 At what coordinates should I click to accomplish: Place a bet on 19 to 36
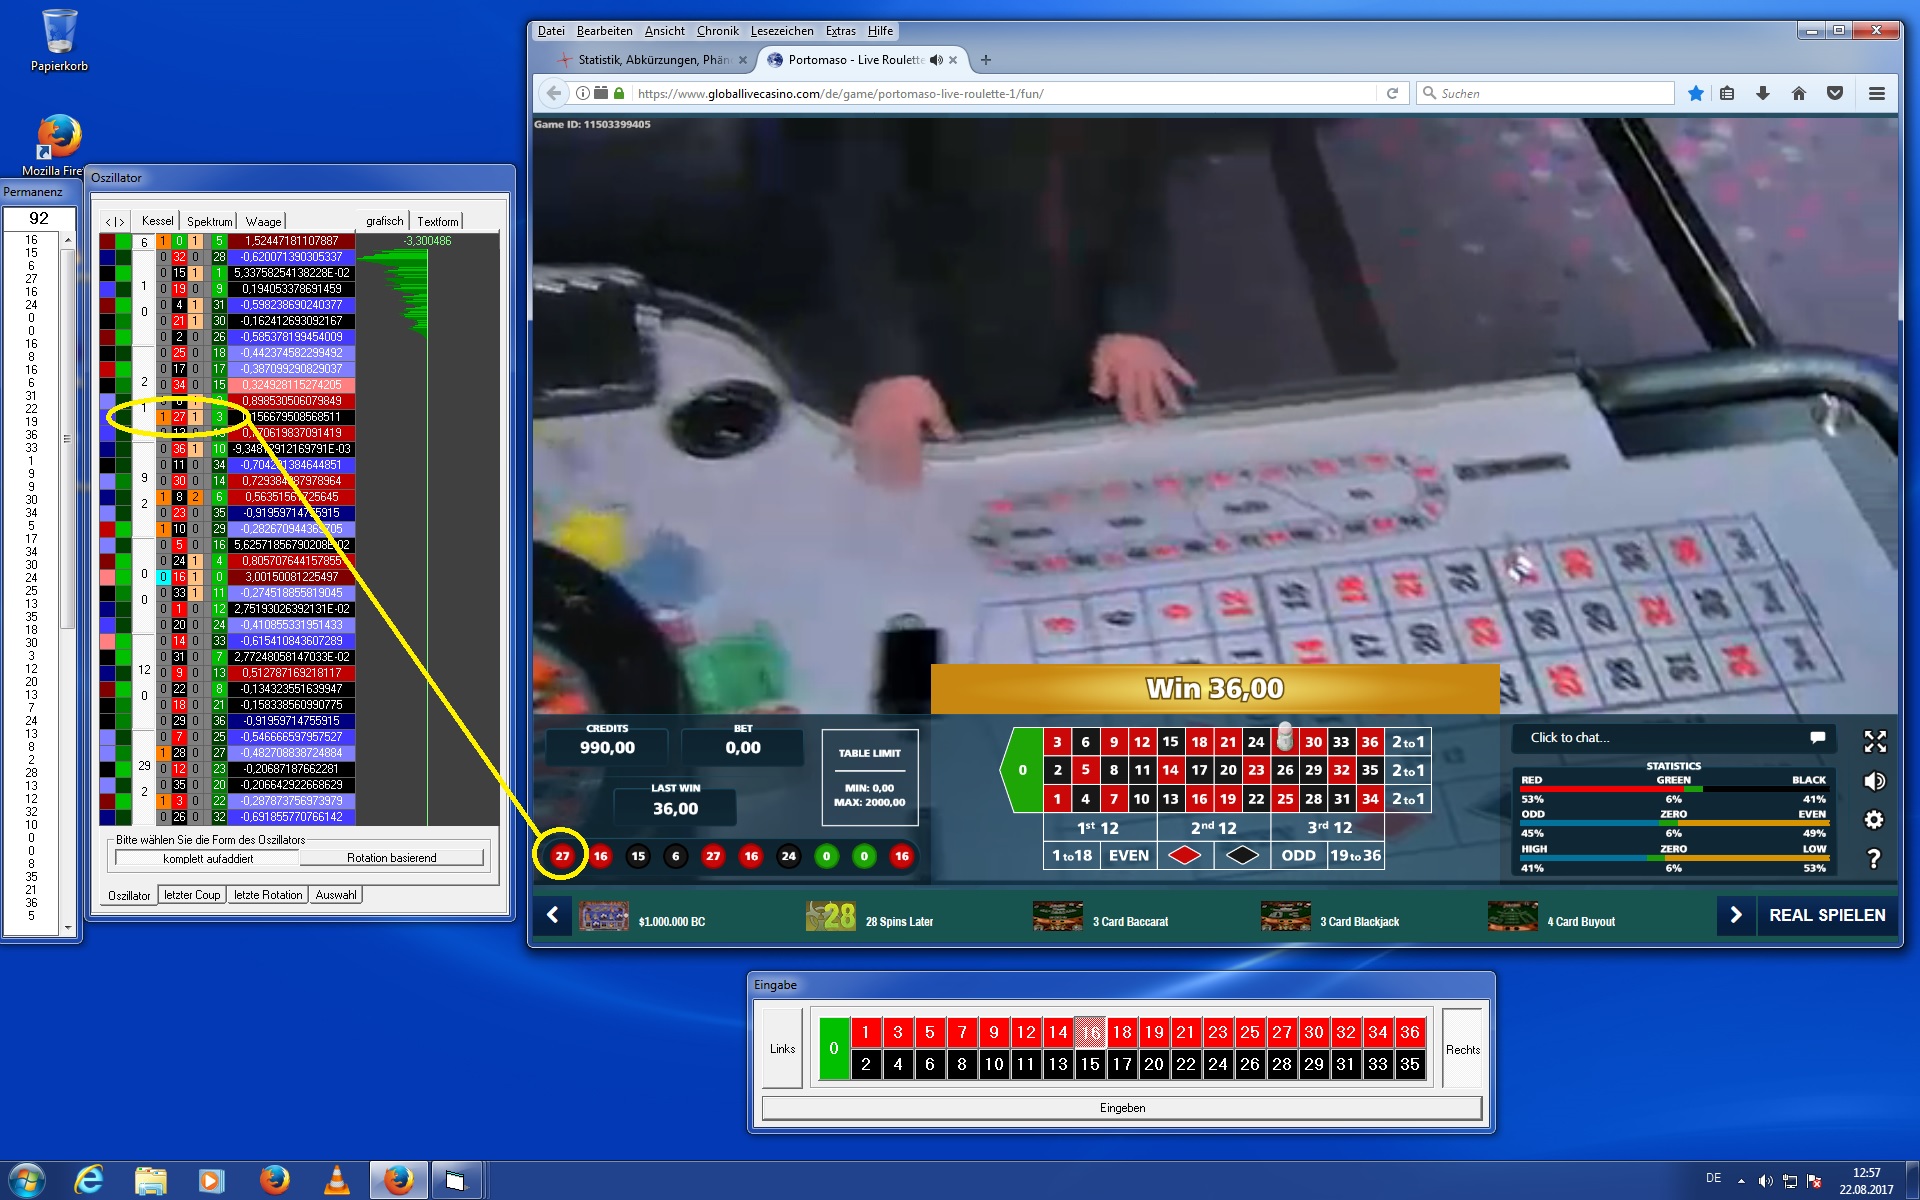[1356, 855]
